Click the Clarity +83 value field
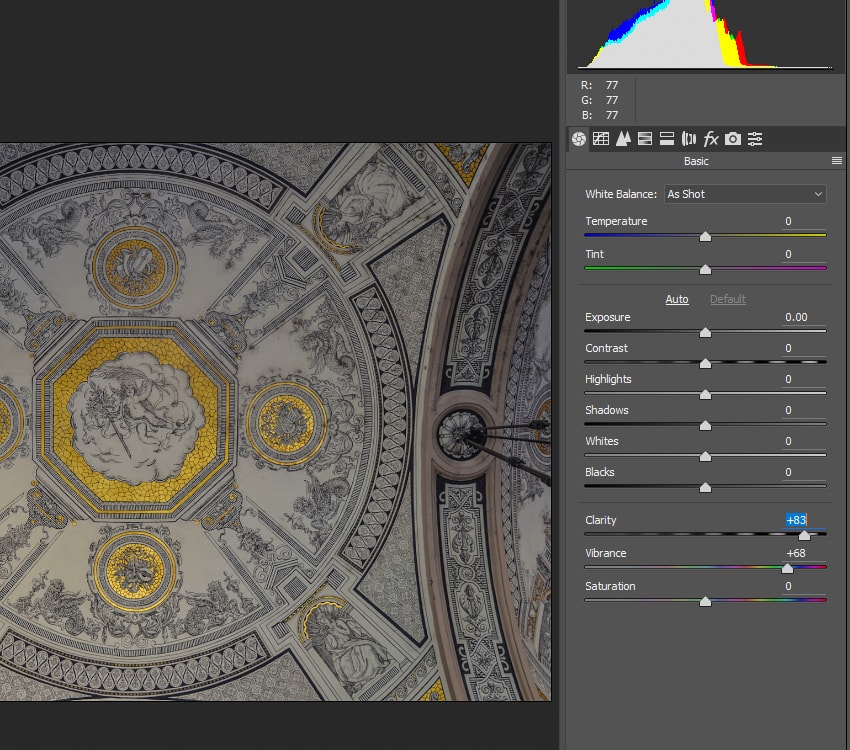The image size is (850, 750). pos(803,520)
